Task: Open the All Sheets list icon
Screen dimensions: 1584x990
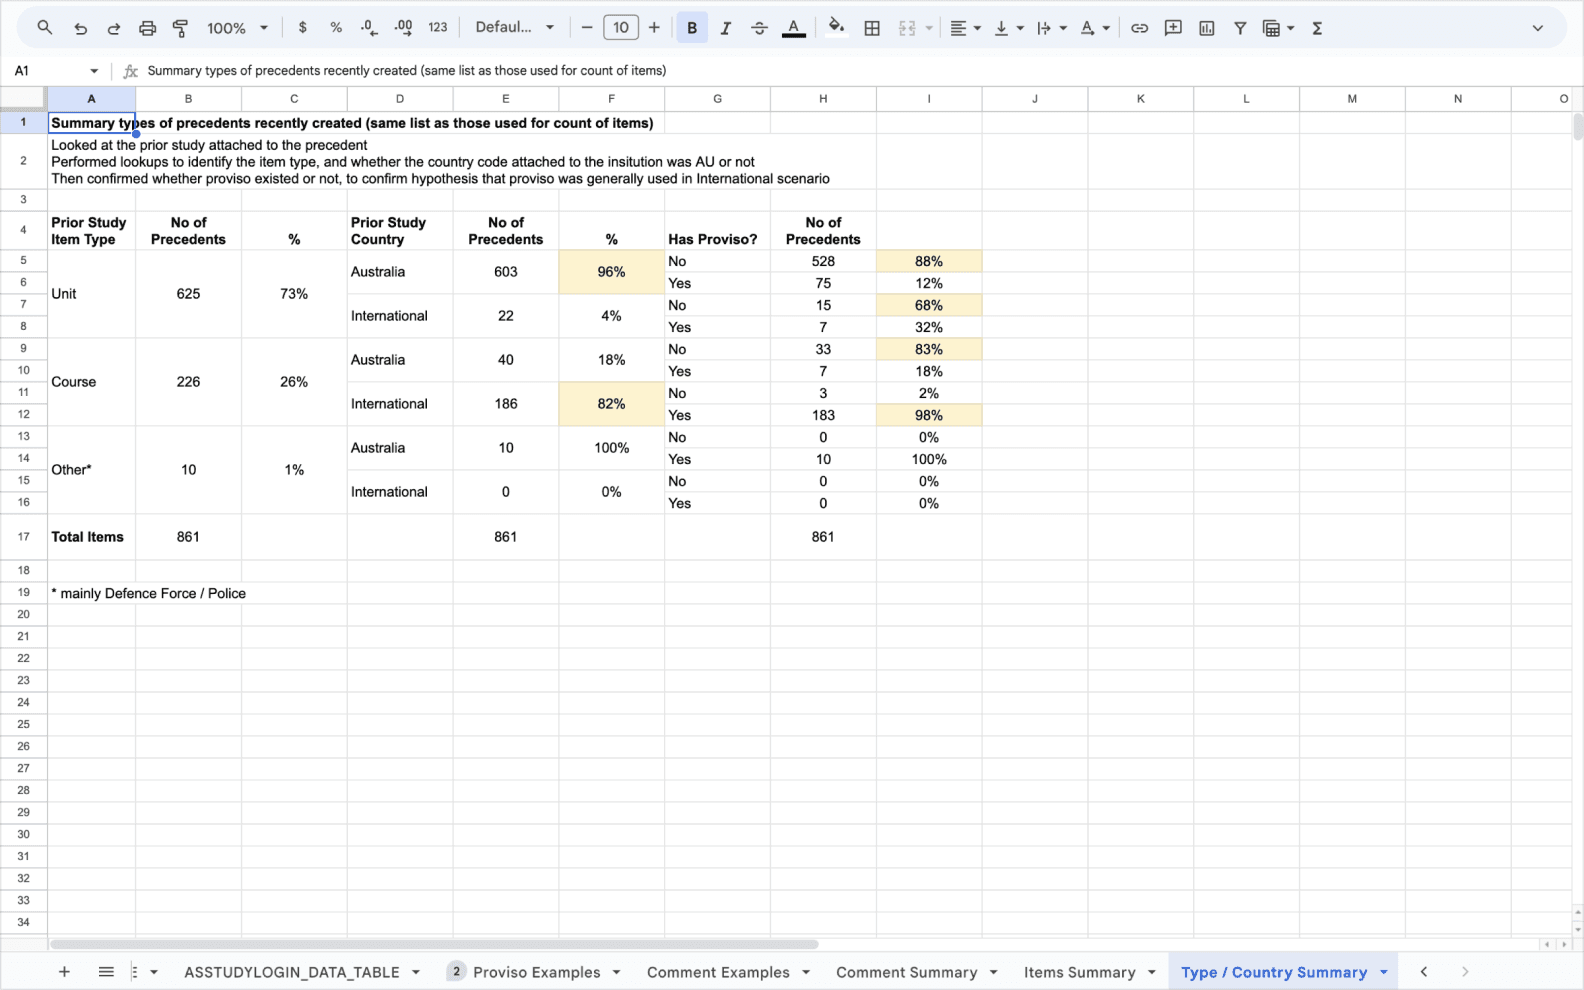Action: 106,972
